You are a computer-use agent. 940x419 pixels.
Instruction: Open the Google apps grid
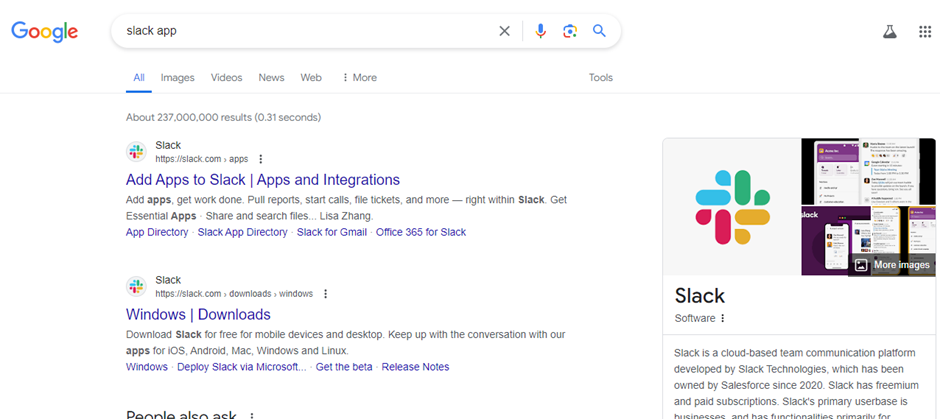tap(925, 31)
